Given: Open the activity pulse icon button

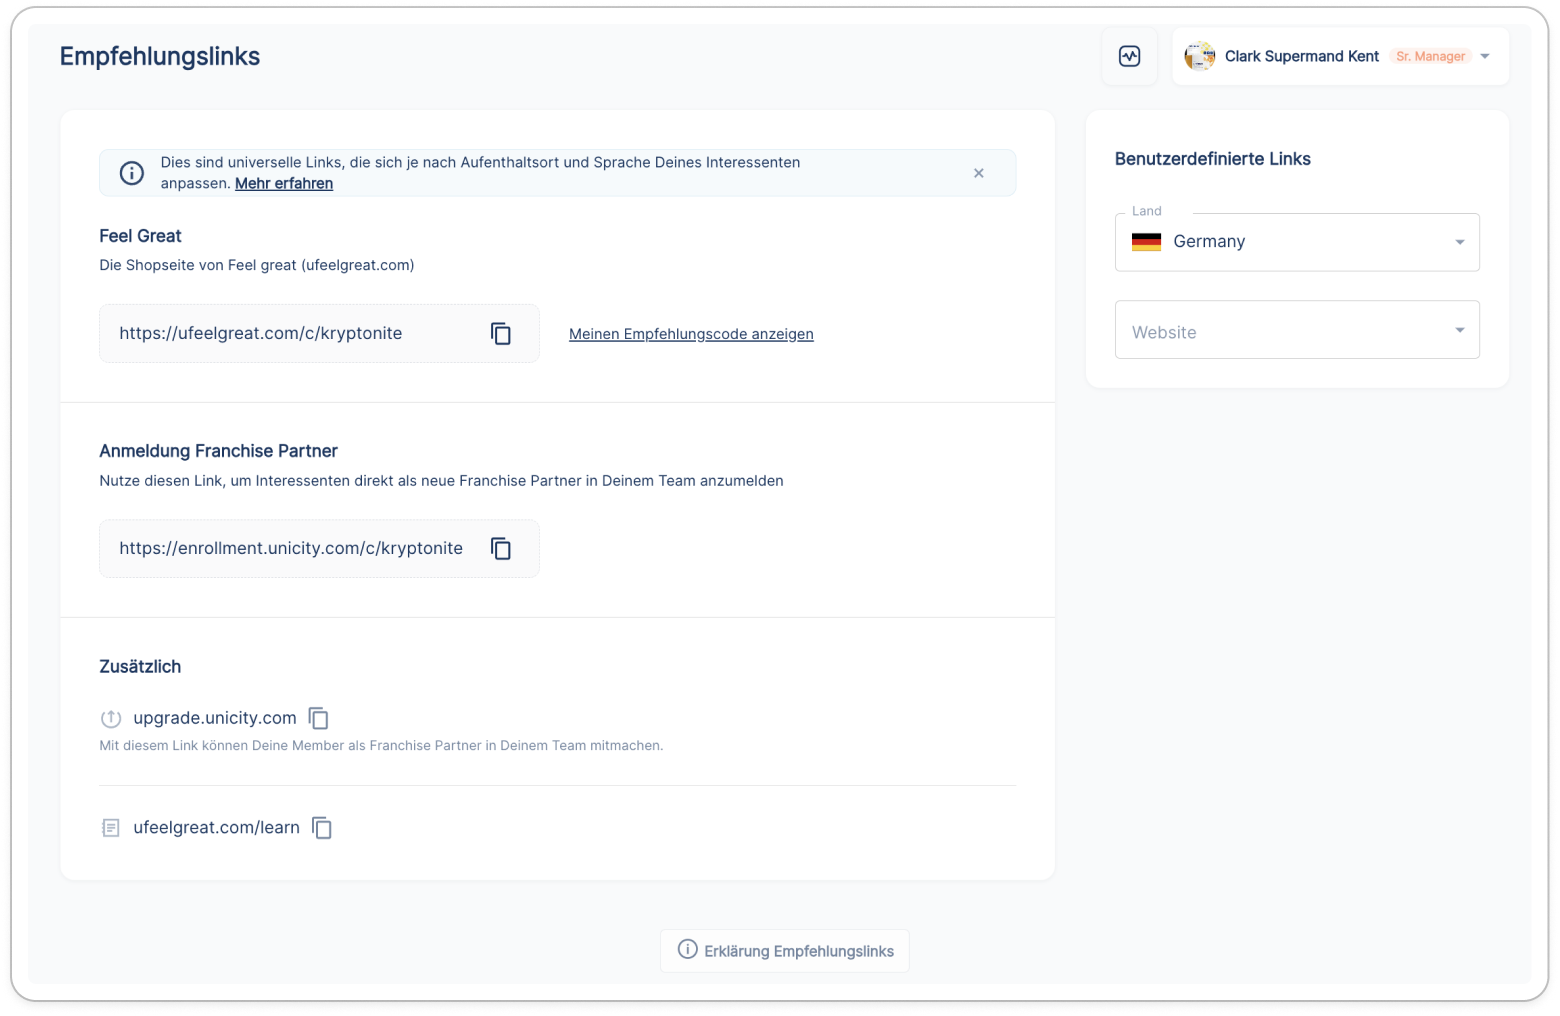Looking at the screenshot, I should 1129,56.
